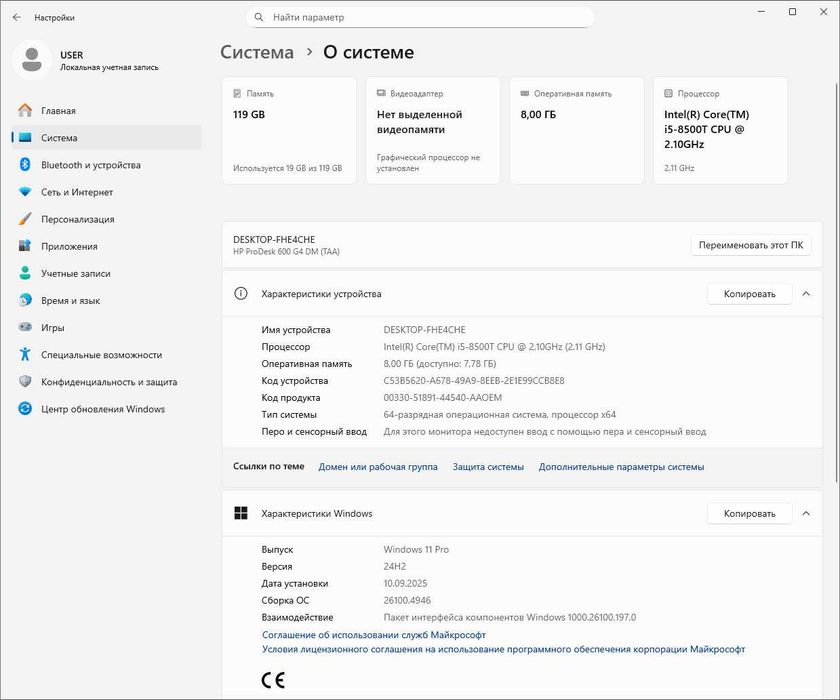Open Персонализация settings page

(106, 219)
